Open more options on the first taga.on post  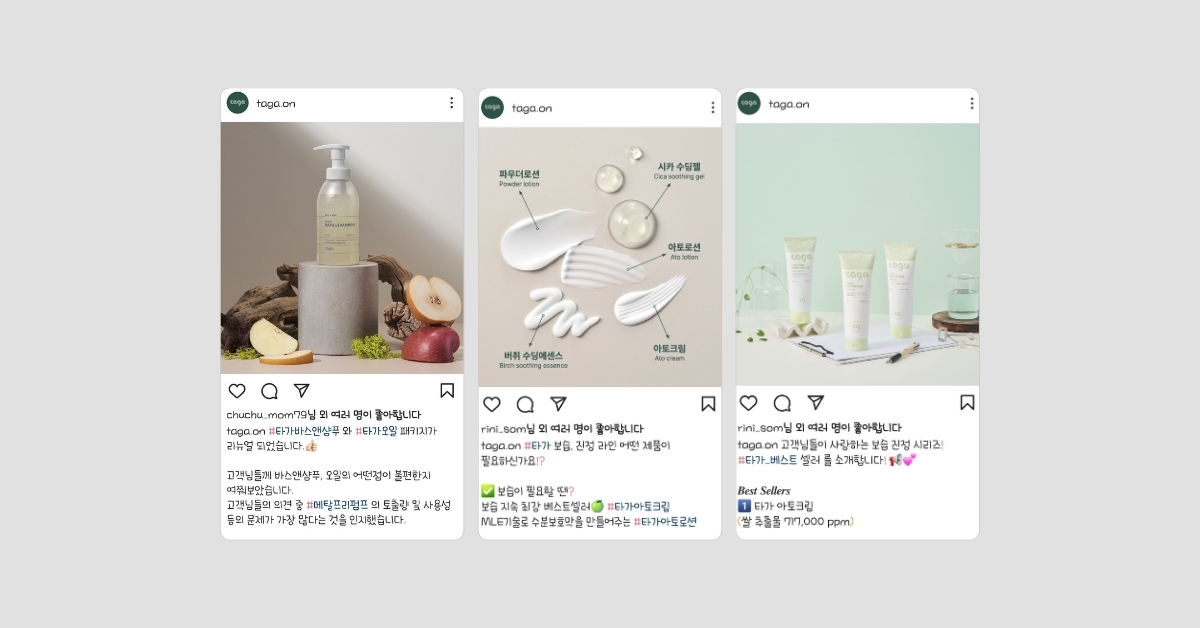pyautogui.click(x=451, y=103)
